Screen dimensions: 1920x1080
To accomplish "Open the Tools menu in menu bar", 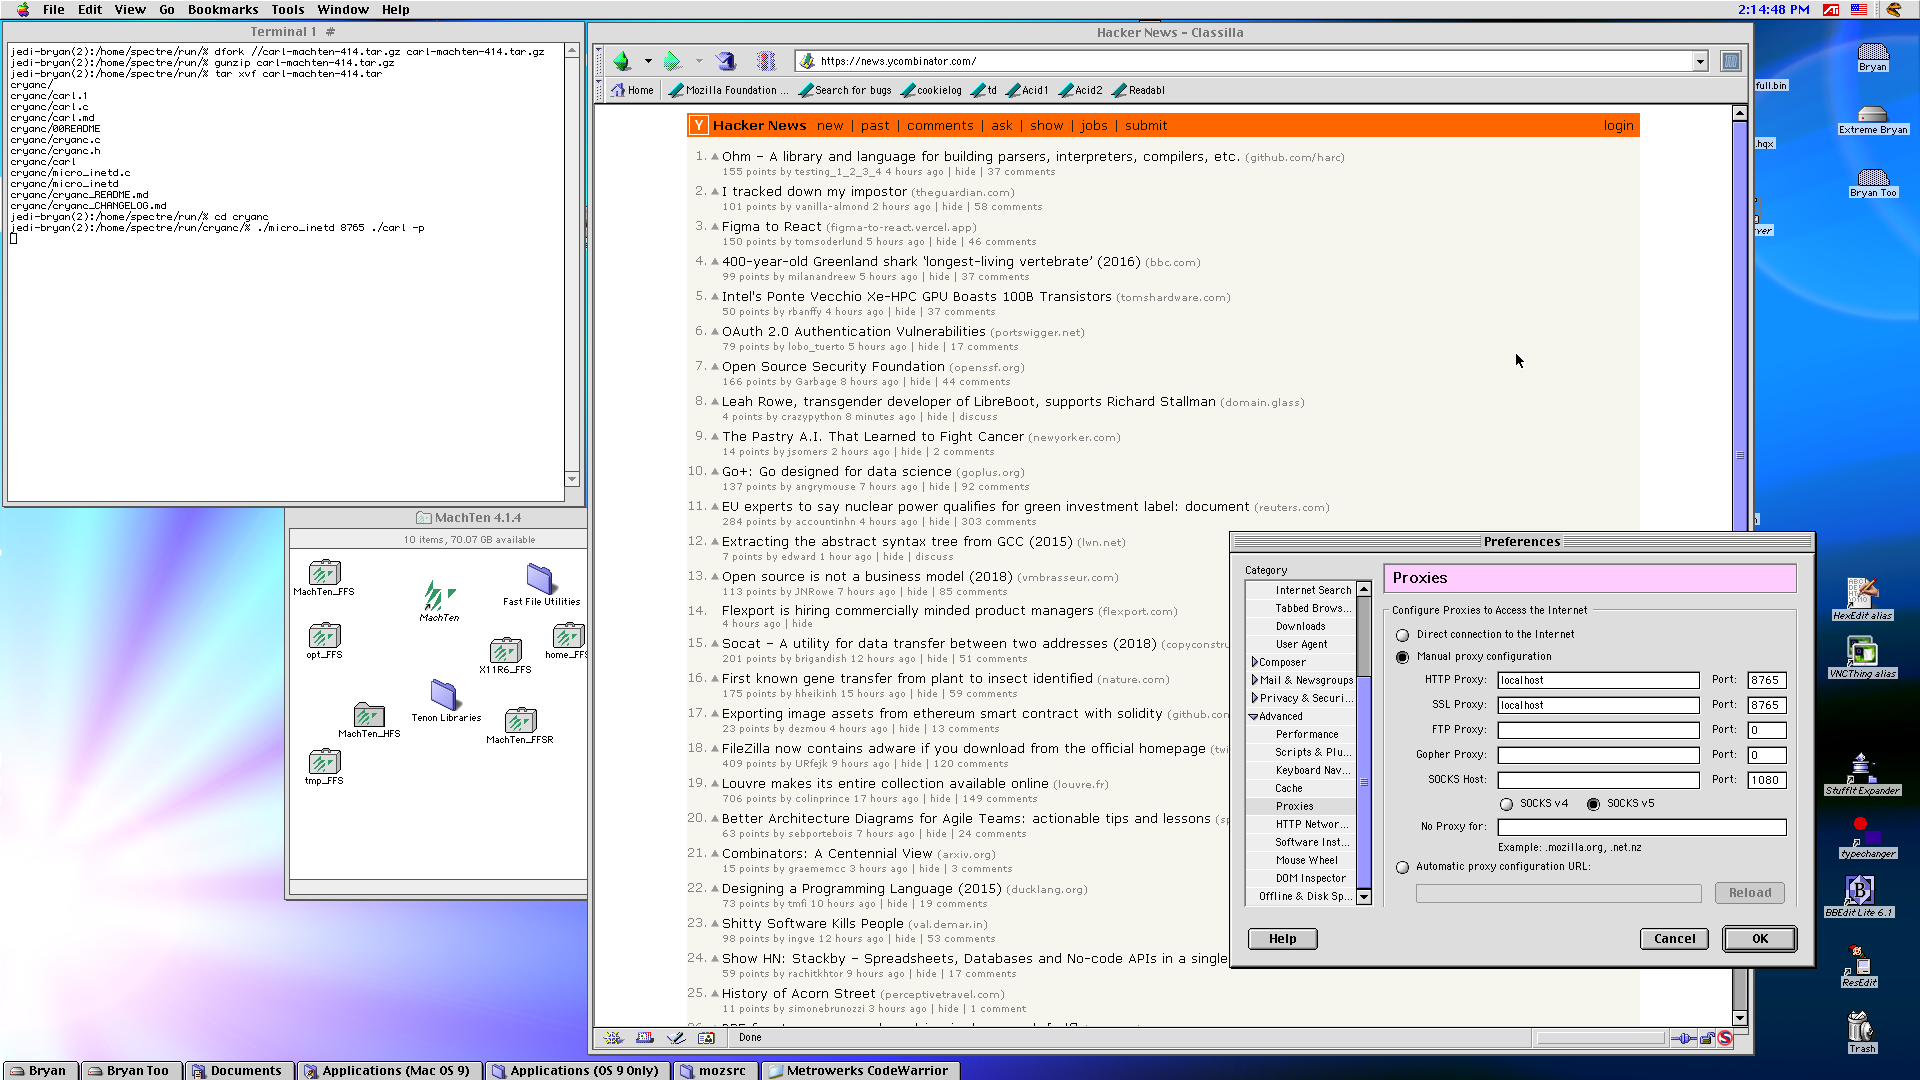I will 287,9.
